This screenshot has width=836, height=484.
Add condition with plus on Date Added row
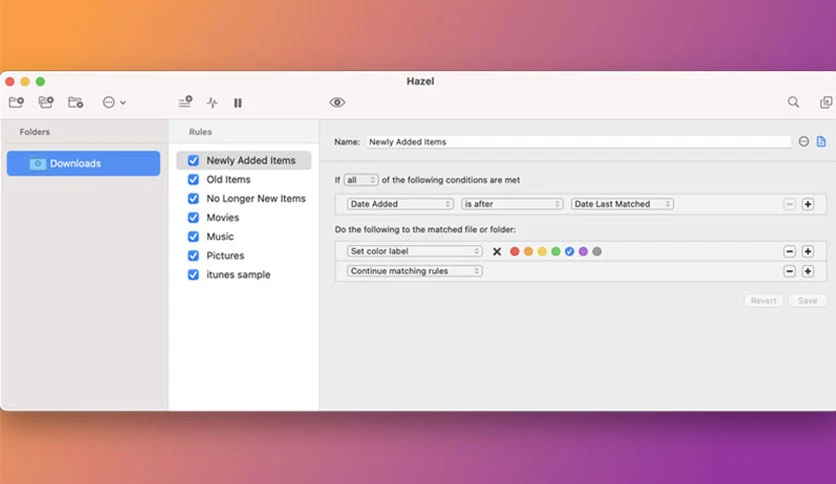tap(808, 204)
